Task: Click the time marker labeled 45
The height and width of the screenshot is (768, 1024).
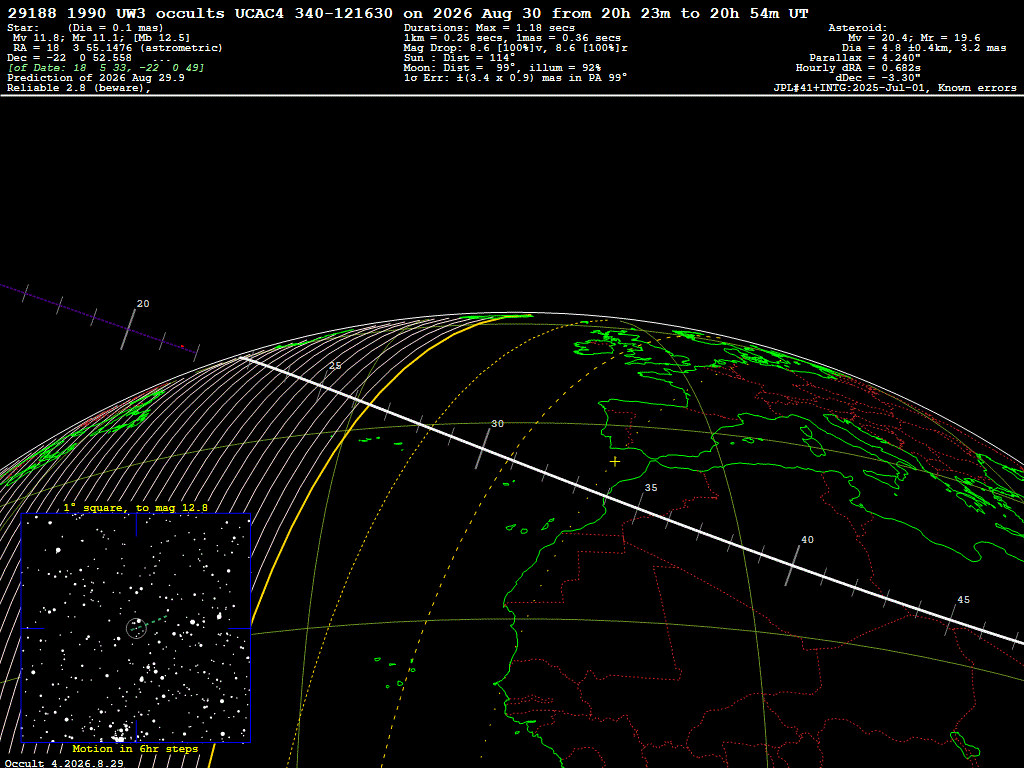Action: (x=963, y=600)
